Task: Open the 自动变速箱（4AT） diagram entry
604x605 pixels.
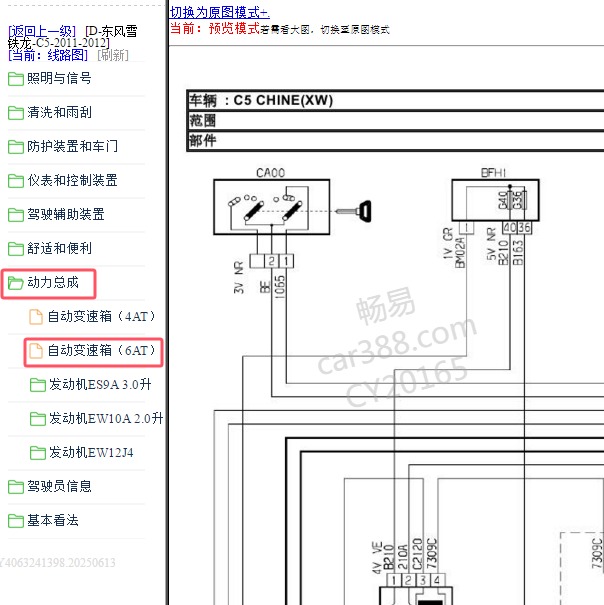Action: point(101,316)
